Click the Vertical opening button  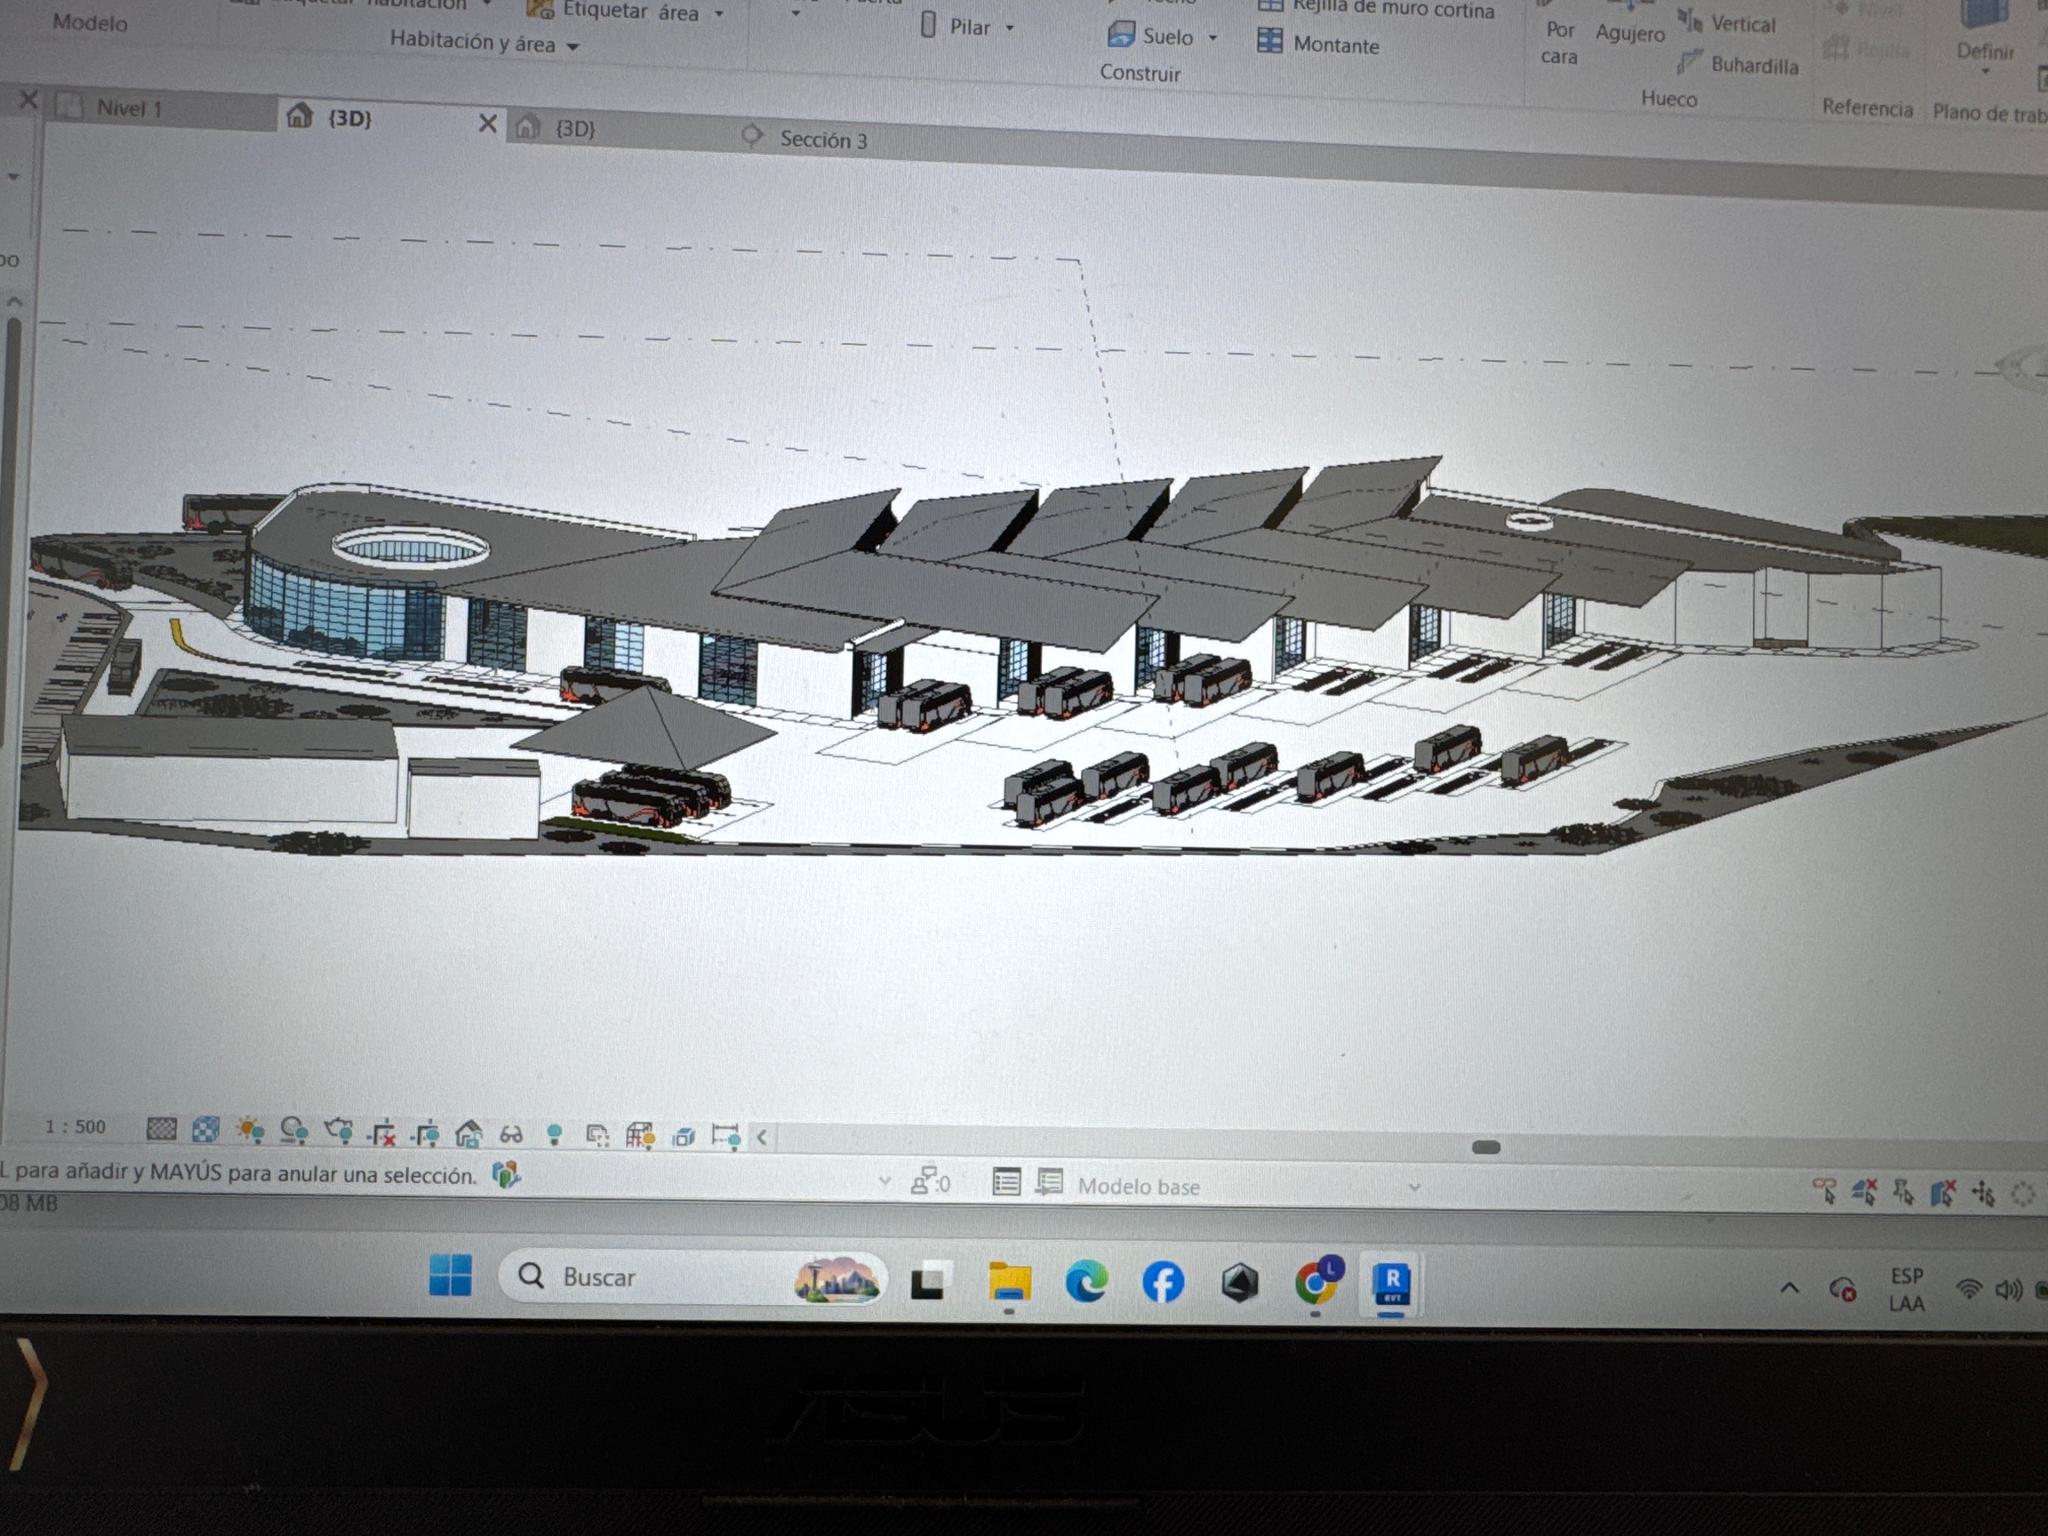click(x=1741, y=24)
